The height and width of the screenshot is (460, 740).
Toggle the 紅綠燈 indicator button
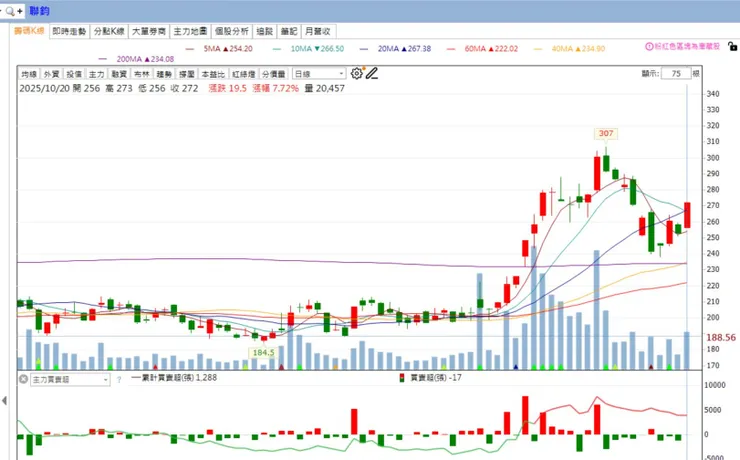pyautogui.click(x=244, y=74)
